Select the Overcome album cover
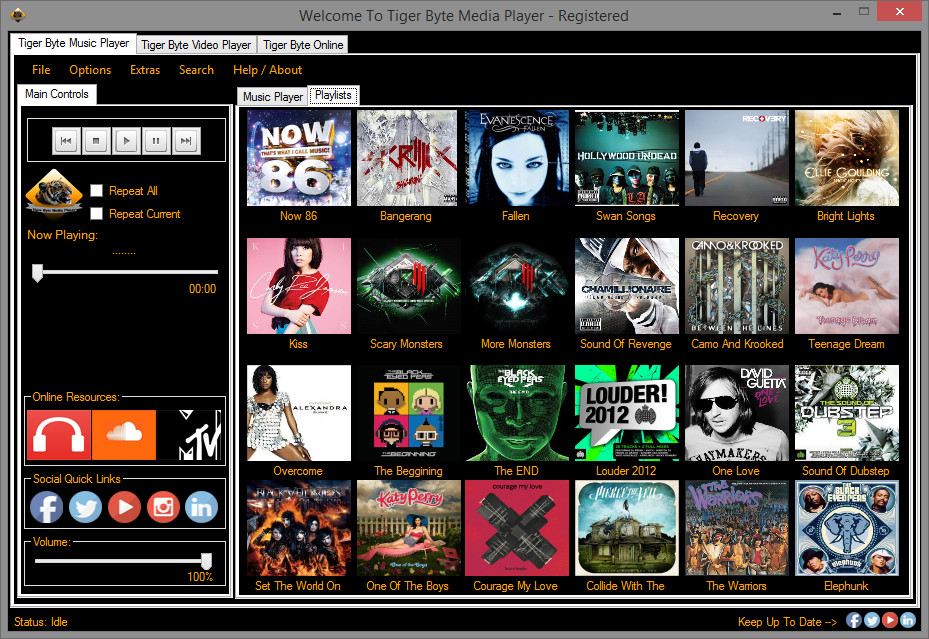This screenshot has width=929, height=639. [299, 413]
